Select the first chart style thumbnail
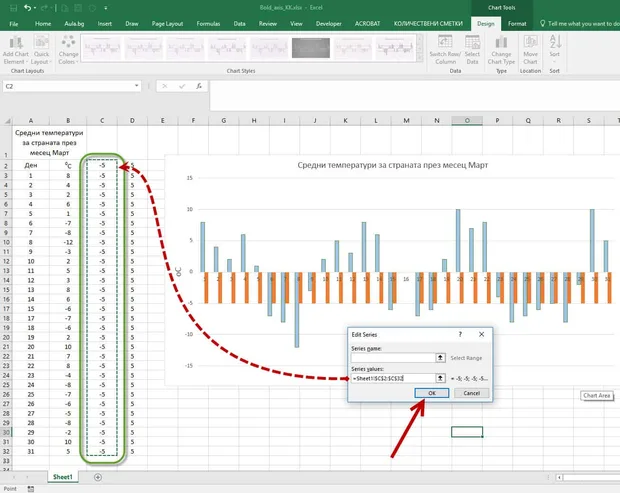Image resolution: width=620 pixels, height=493 pixels. [x=102, y=48]
